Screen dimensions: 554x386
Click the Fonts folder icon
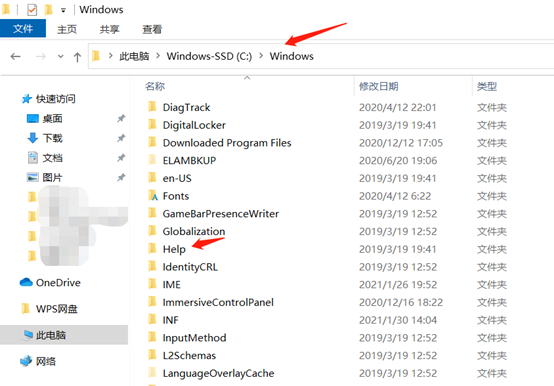point(153,195)
